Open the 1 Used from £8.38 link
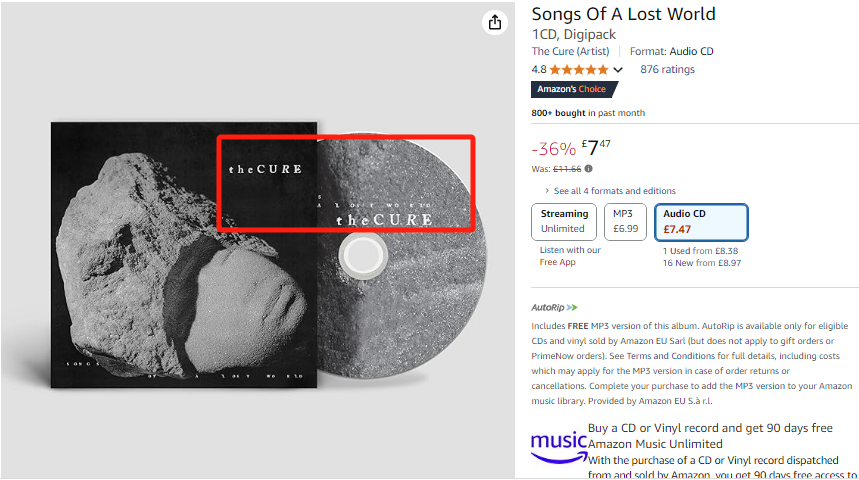Image resolution: width=859 pixels, height=480 pixels. tap(700, 250)
